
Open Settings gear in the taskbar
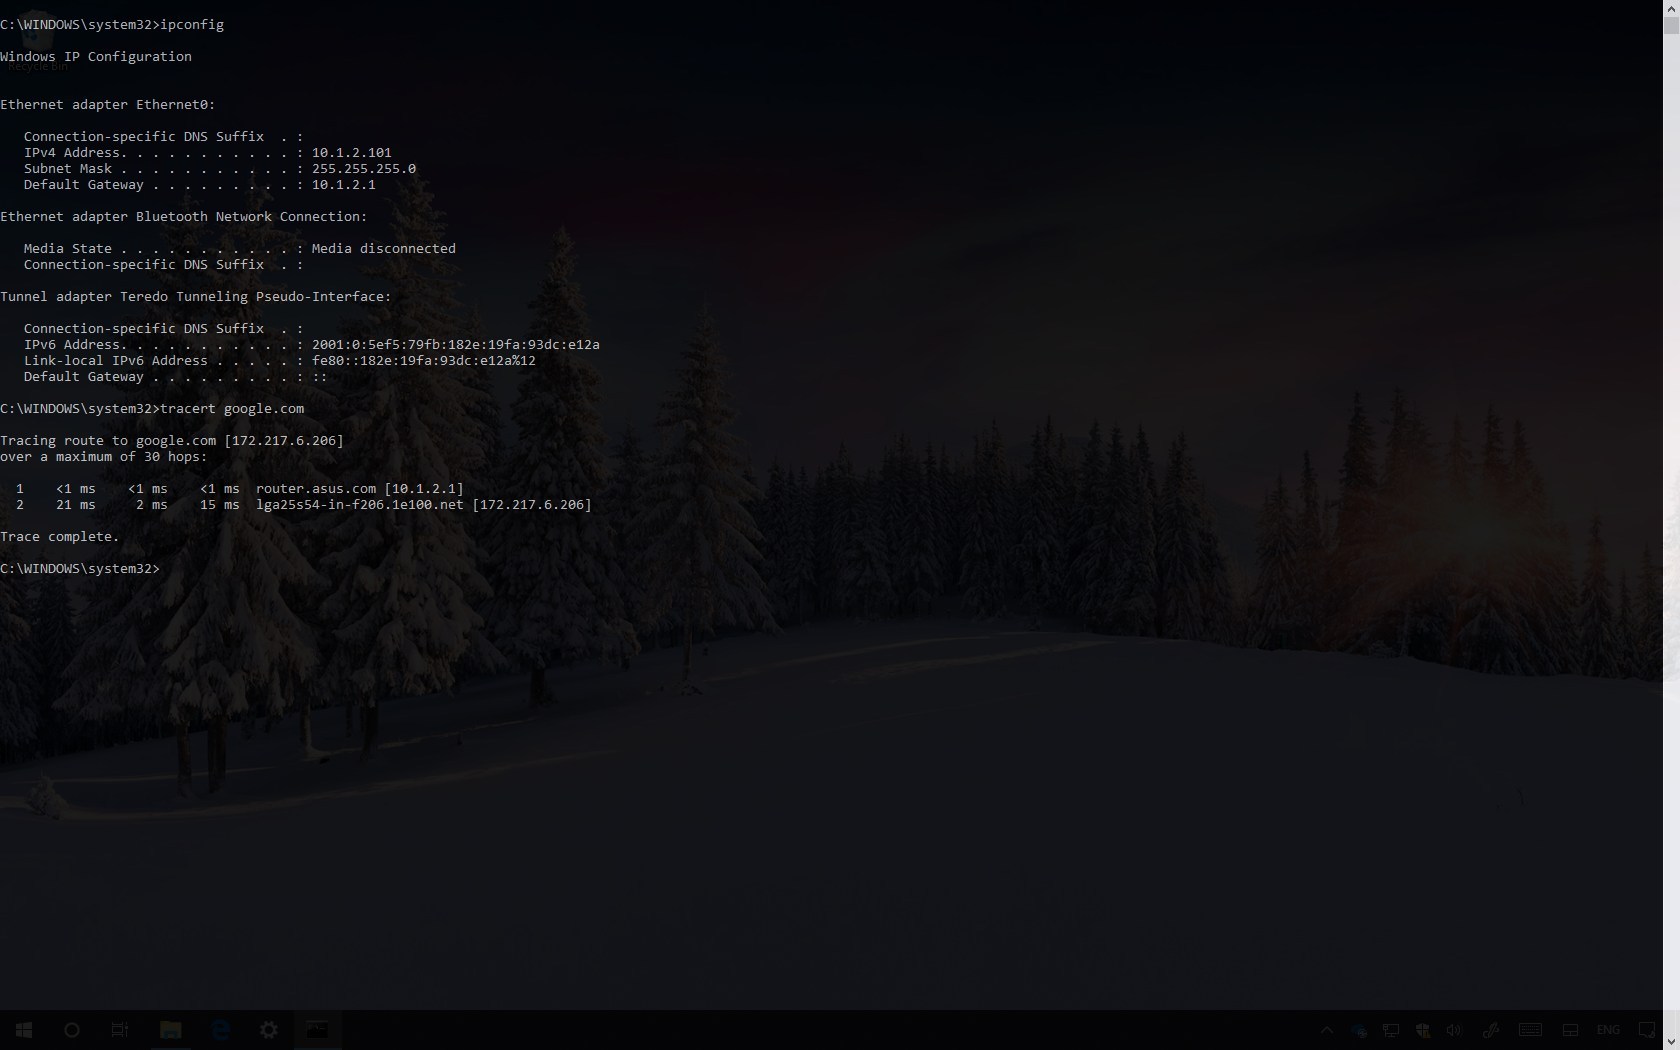(269, 1030)
